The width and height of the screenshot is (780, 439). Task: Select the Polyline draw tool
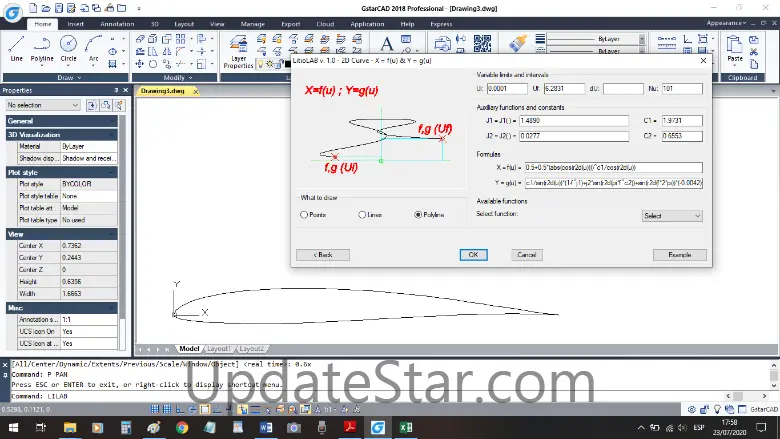pyautogui.click(x=42, y=49)
